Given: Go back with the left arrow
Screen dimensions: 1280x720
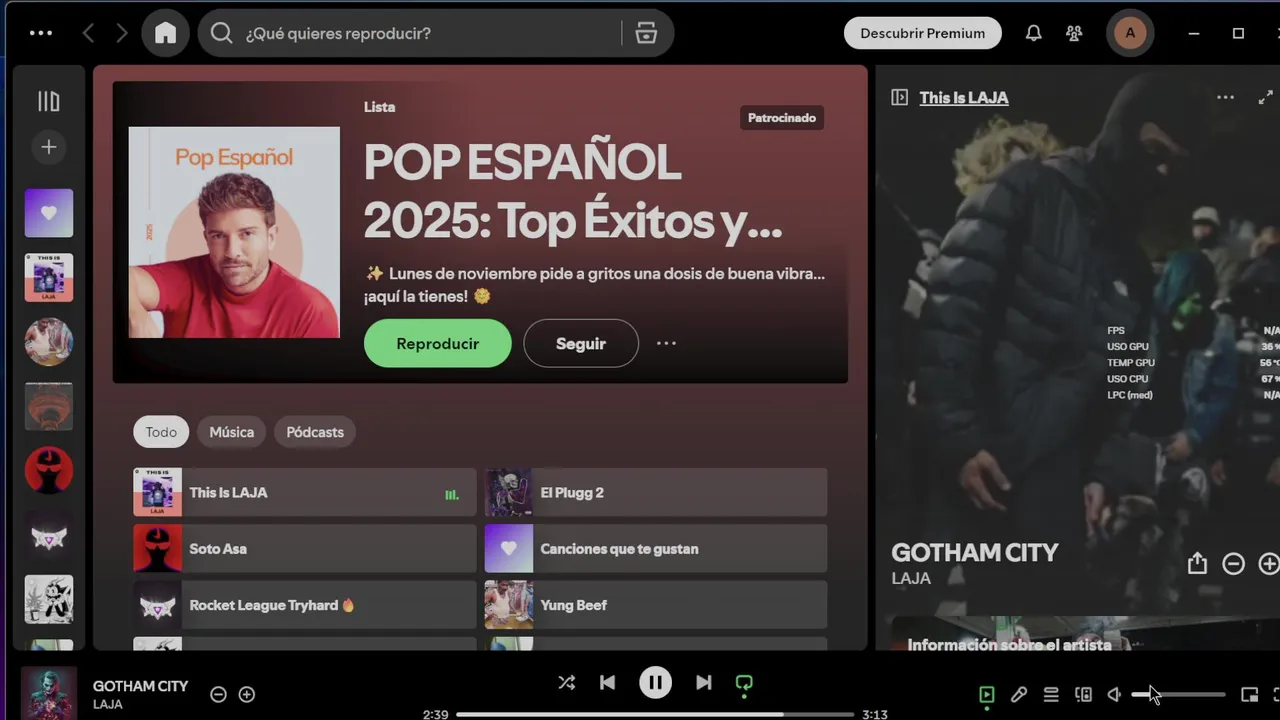Looking at the screenshot, I should point(88,33).
